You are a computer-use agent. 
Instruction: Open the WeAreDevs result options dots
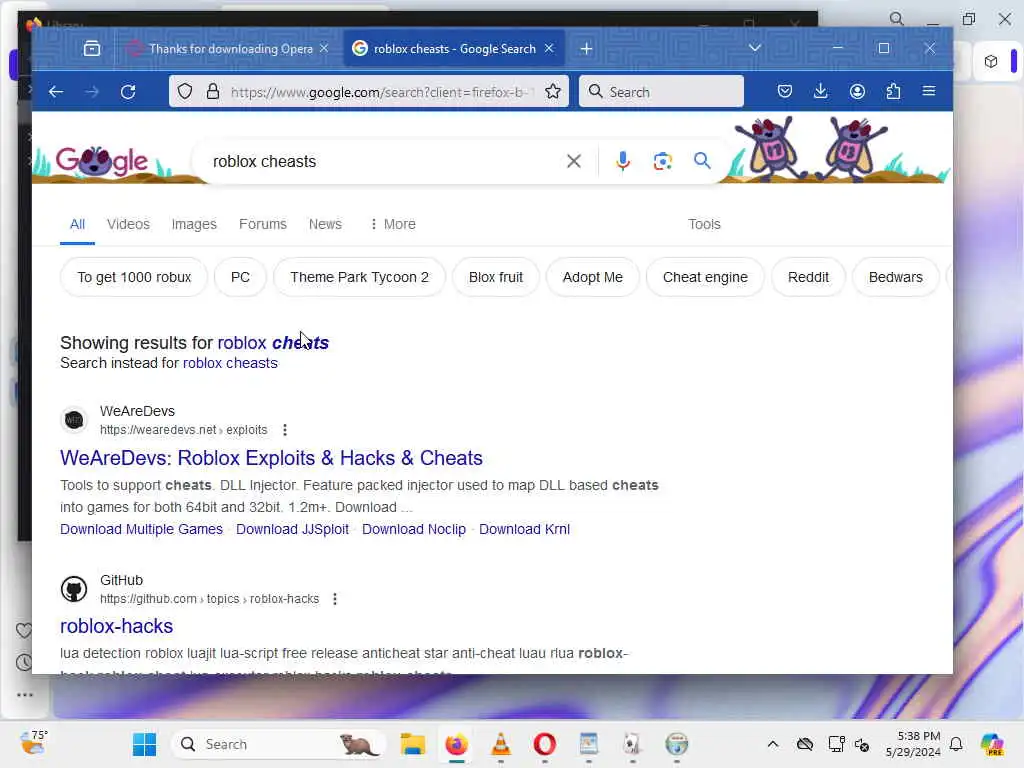pos(285,430)
